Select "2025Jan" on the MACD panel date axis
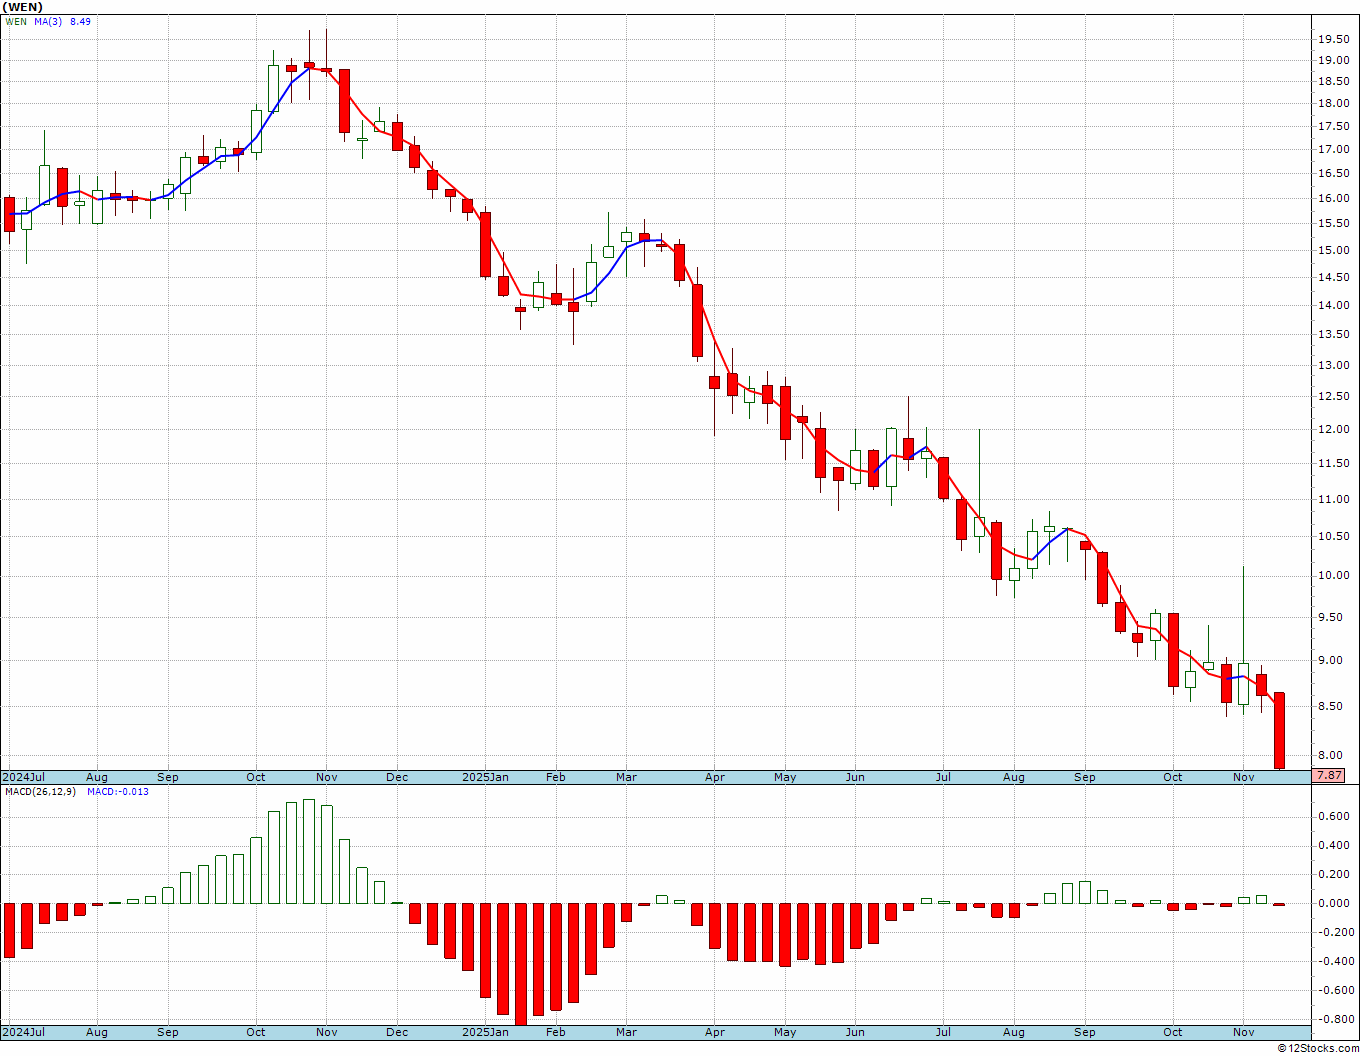The width and height of the screenshot is (1360, 1056). [x=485, y=1032]
